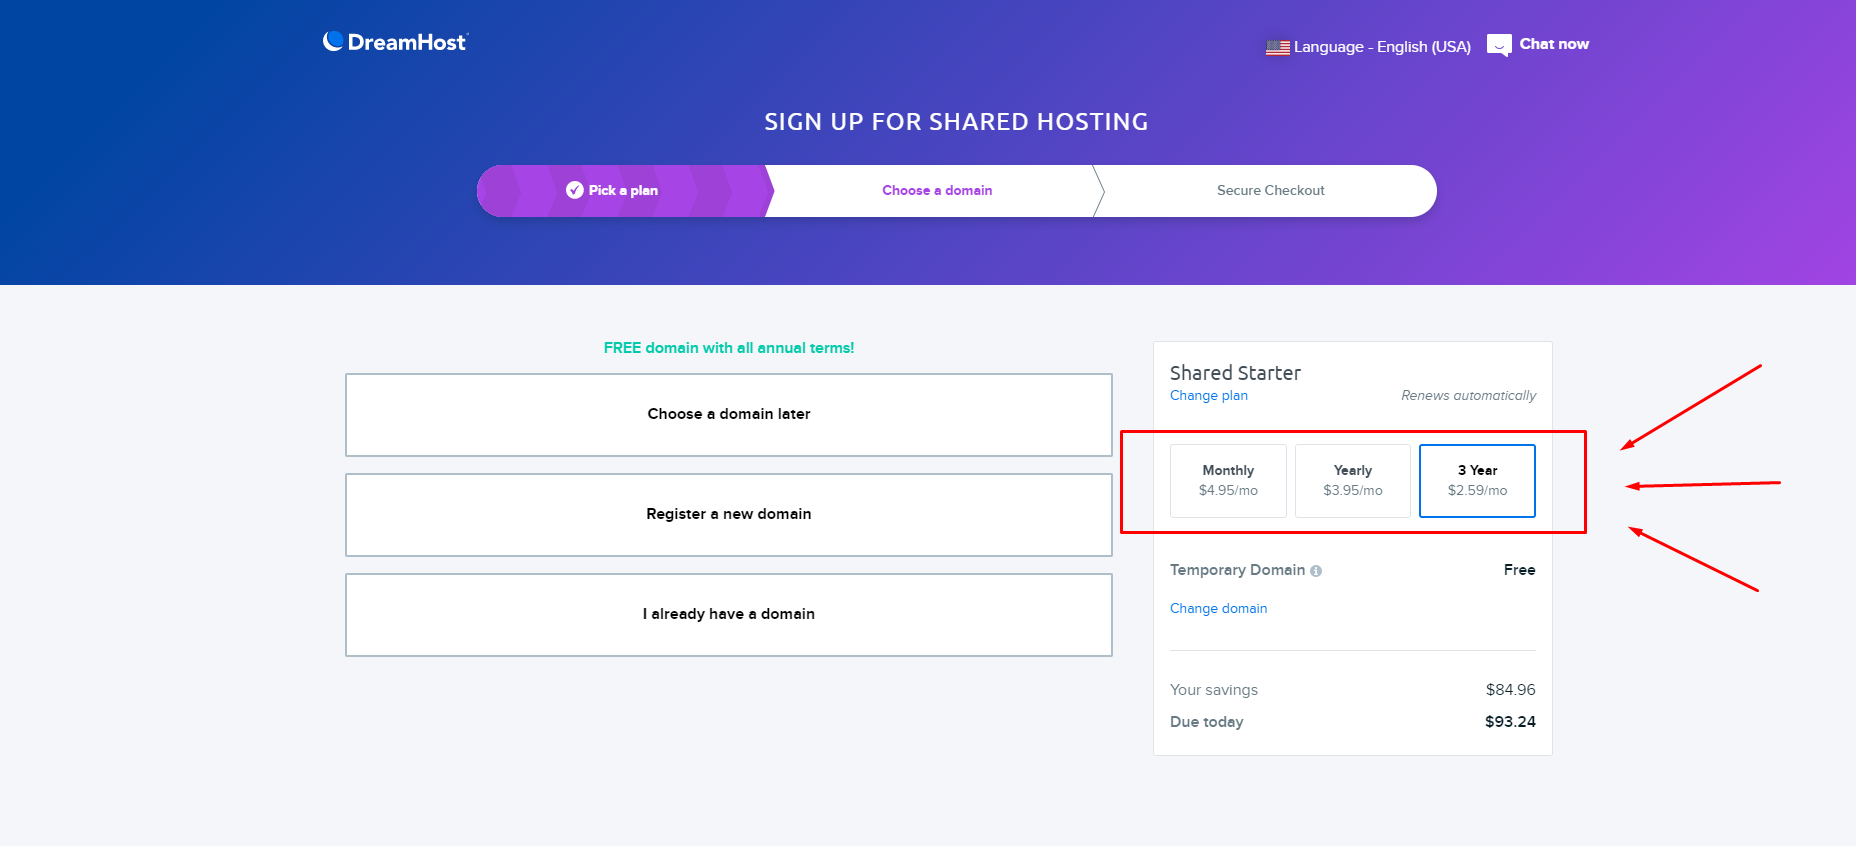The height and width of the screenshot is (846, 1856).
Task: Click the Change plan link
Action: (1209, 396)
